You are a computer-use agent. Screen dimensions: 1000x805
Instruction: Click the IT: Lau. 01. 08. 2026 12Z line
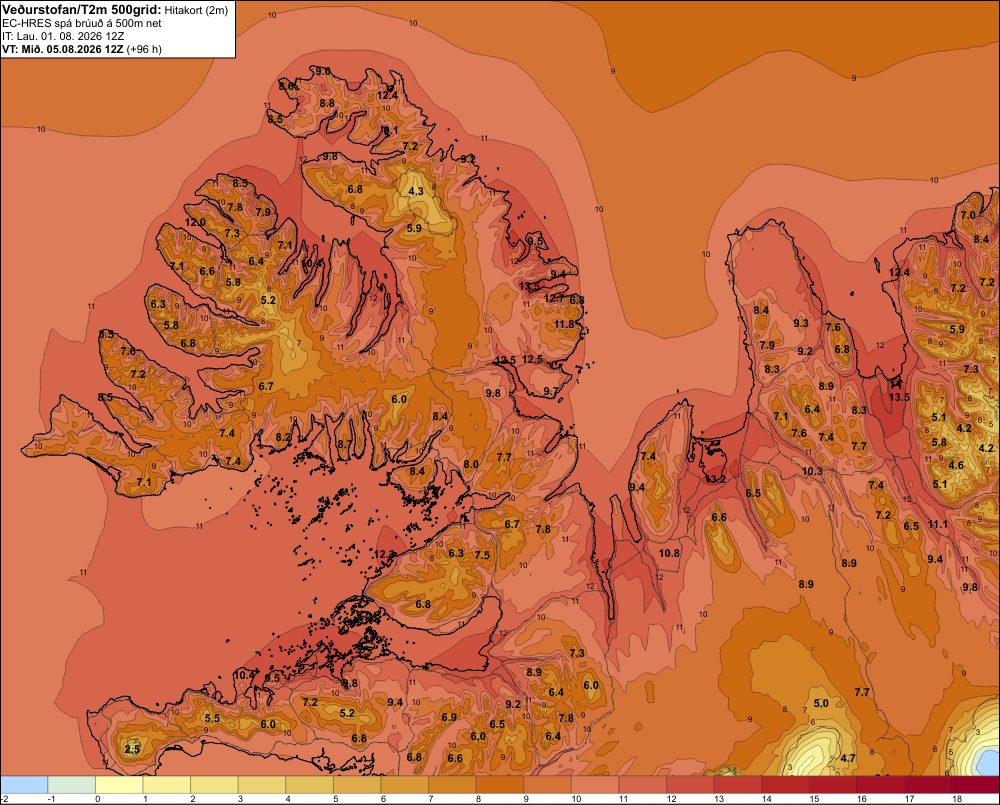63,36
